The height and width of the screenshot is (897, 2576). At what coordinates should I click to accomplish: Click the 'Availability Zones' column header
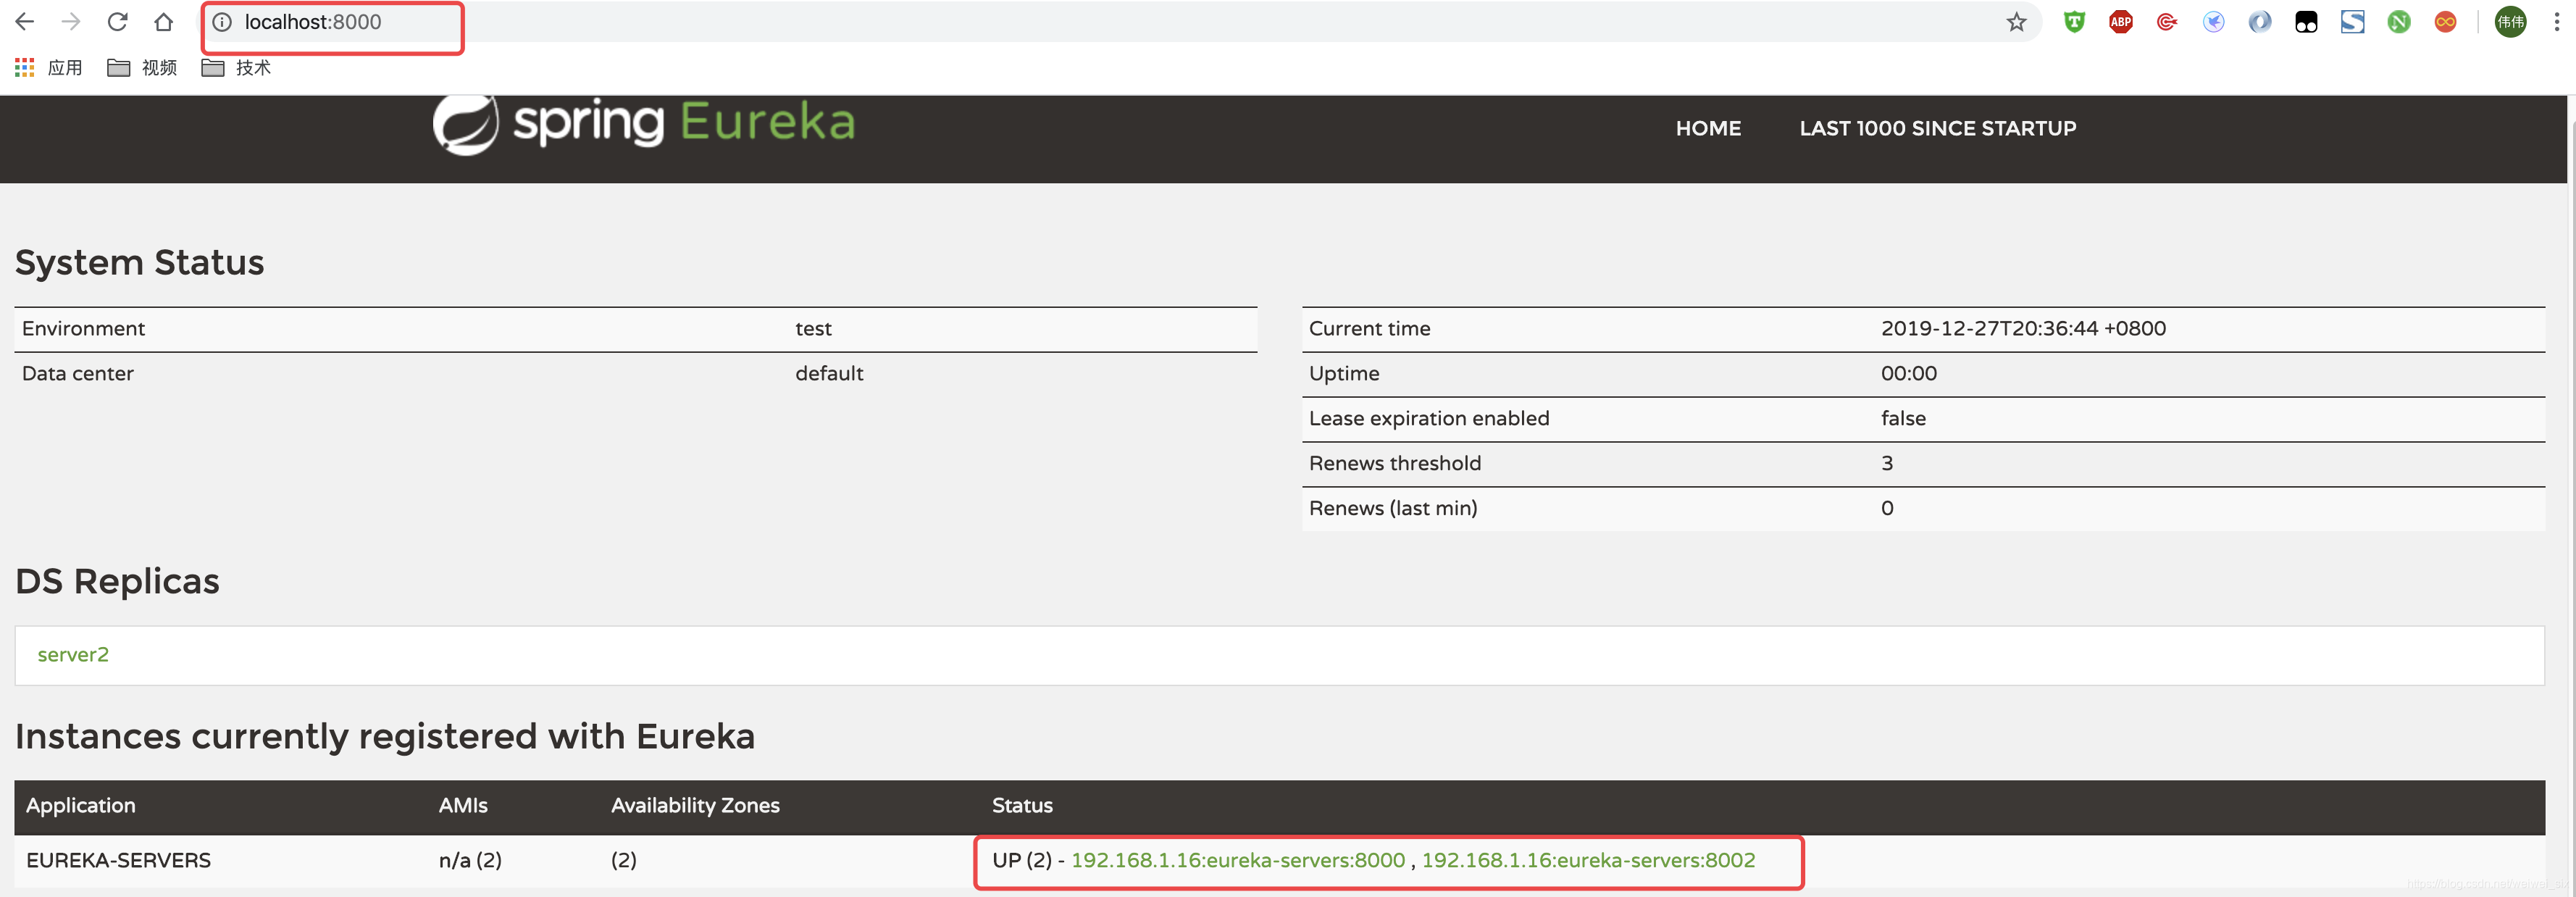[695, 805]
